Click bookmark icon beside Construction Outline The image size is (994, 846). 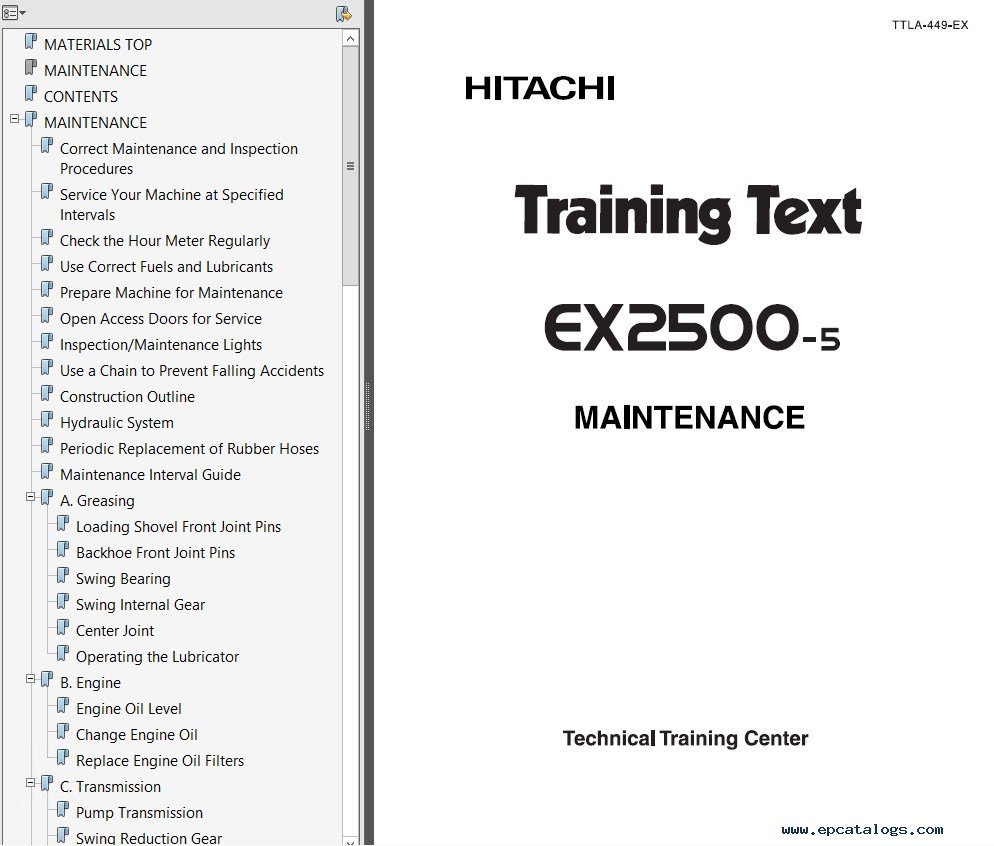coord(47,394)
